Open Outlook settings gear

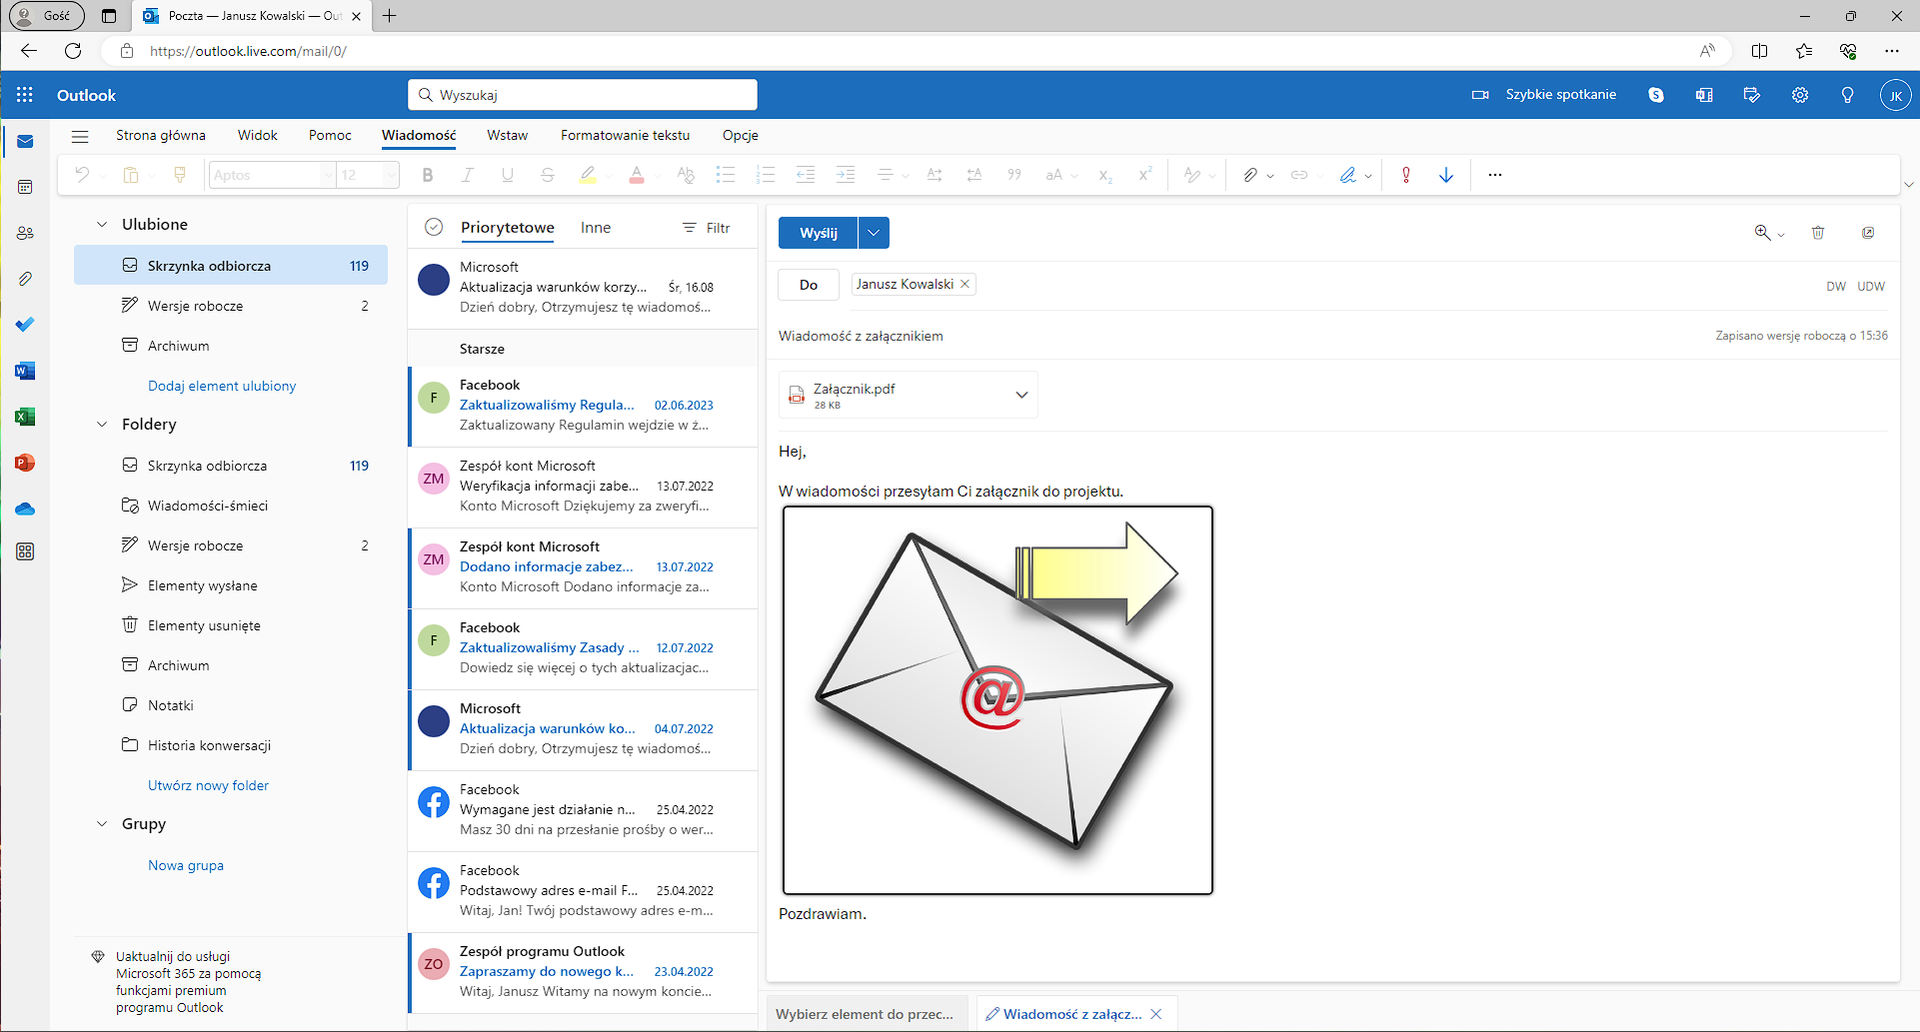point(1800,95)
